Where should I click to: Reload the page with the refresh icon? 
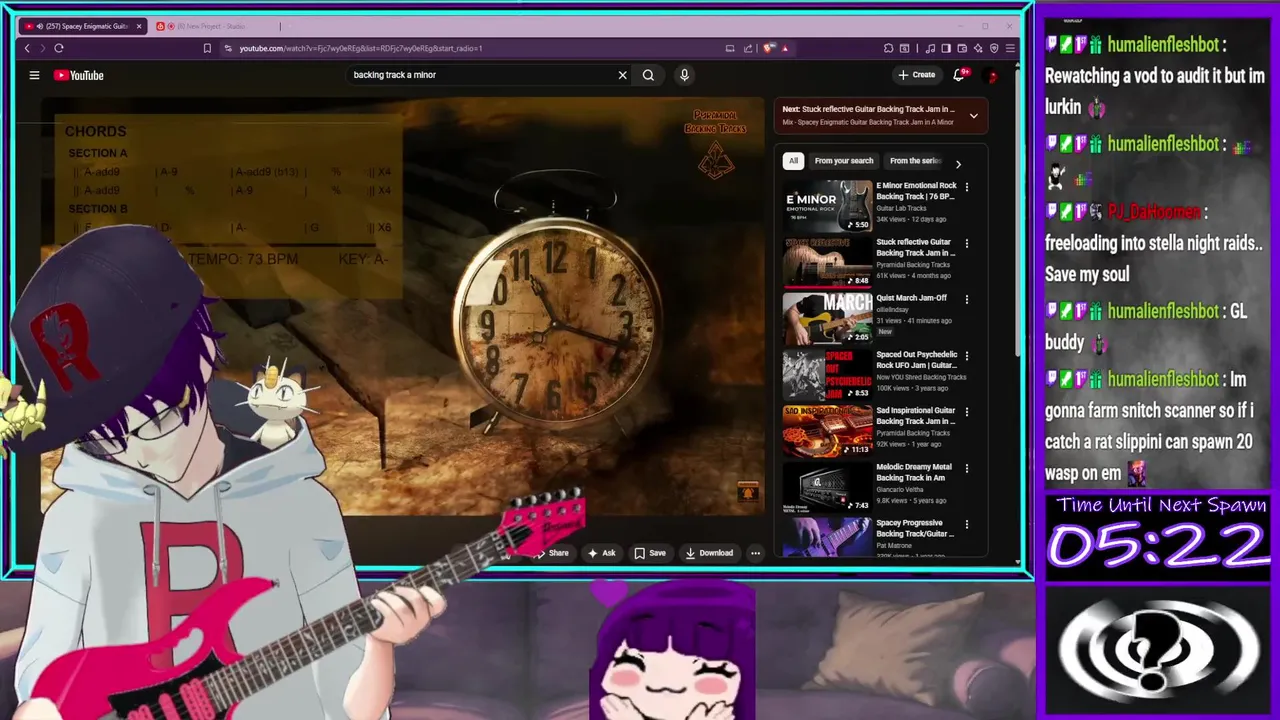coord(59,48)
